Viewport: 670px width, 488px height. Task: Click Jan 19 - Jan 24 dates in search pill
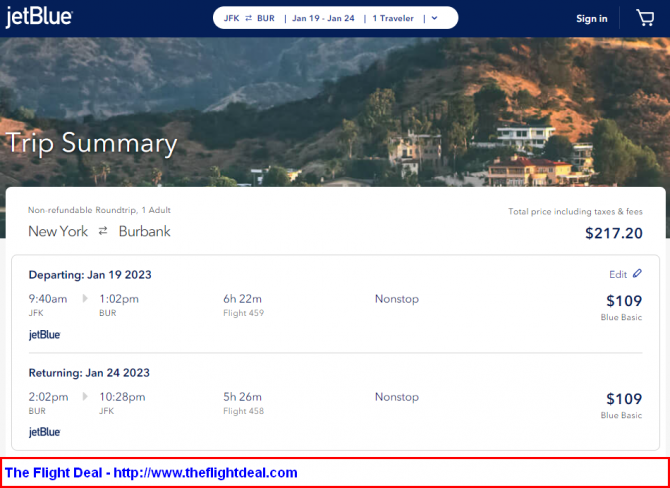[323, 18]
